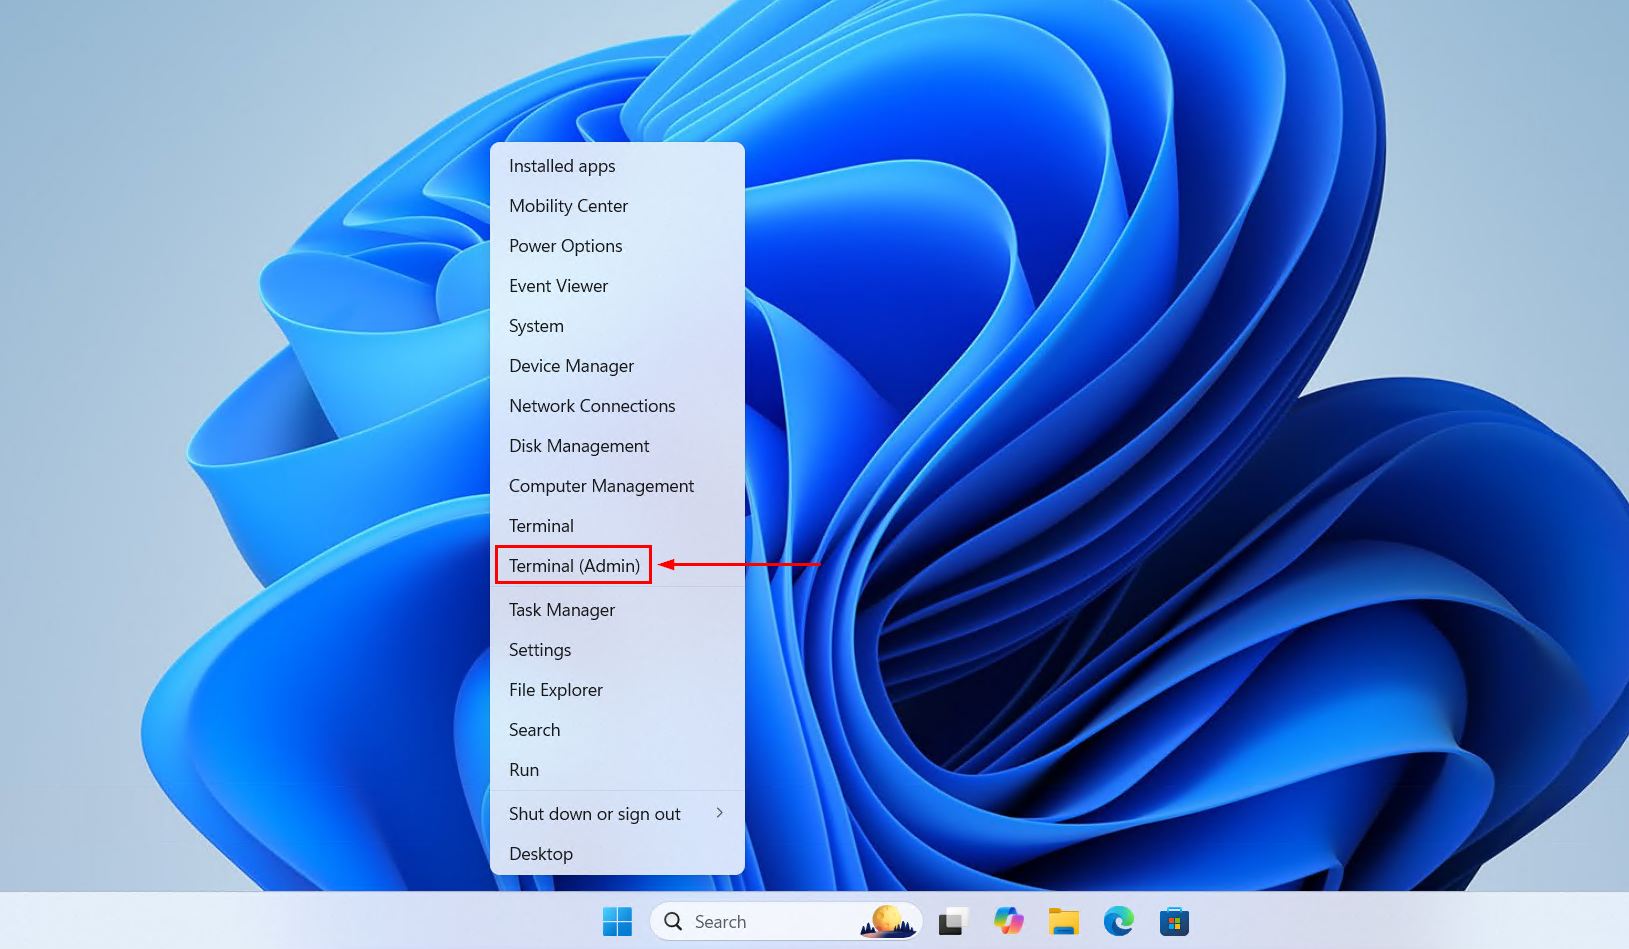
Task: Select File Explorer menu entry
Action: coord(617,690)
